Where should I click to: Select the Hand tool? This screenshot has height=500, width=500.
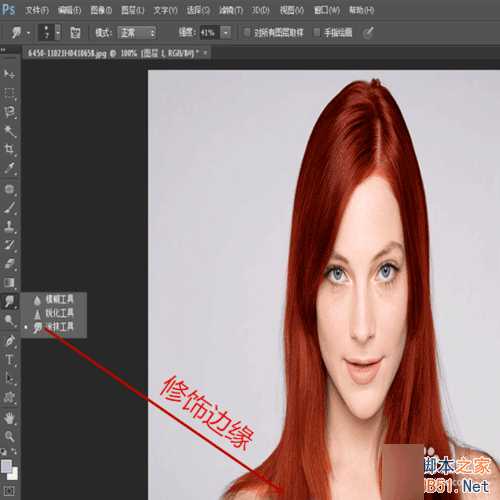pyautogui.click(x=9, y=418)
